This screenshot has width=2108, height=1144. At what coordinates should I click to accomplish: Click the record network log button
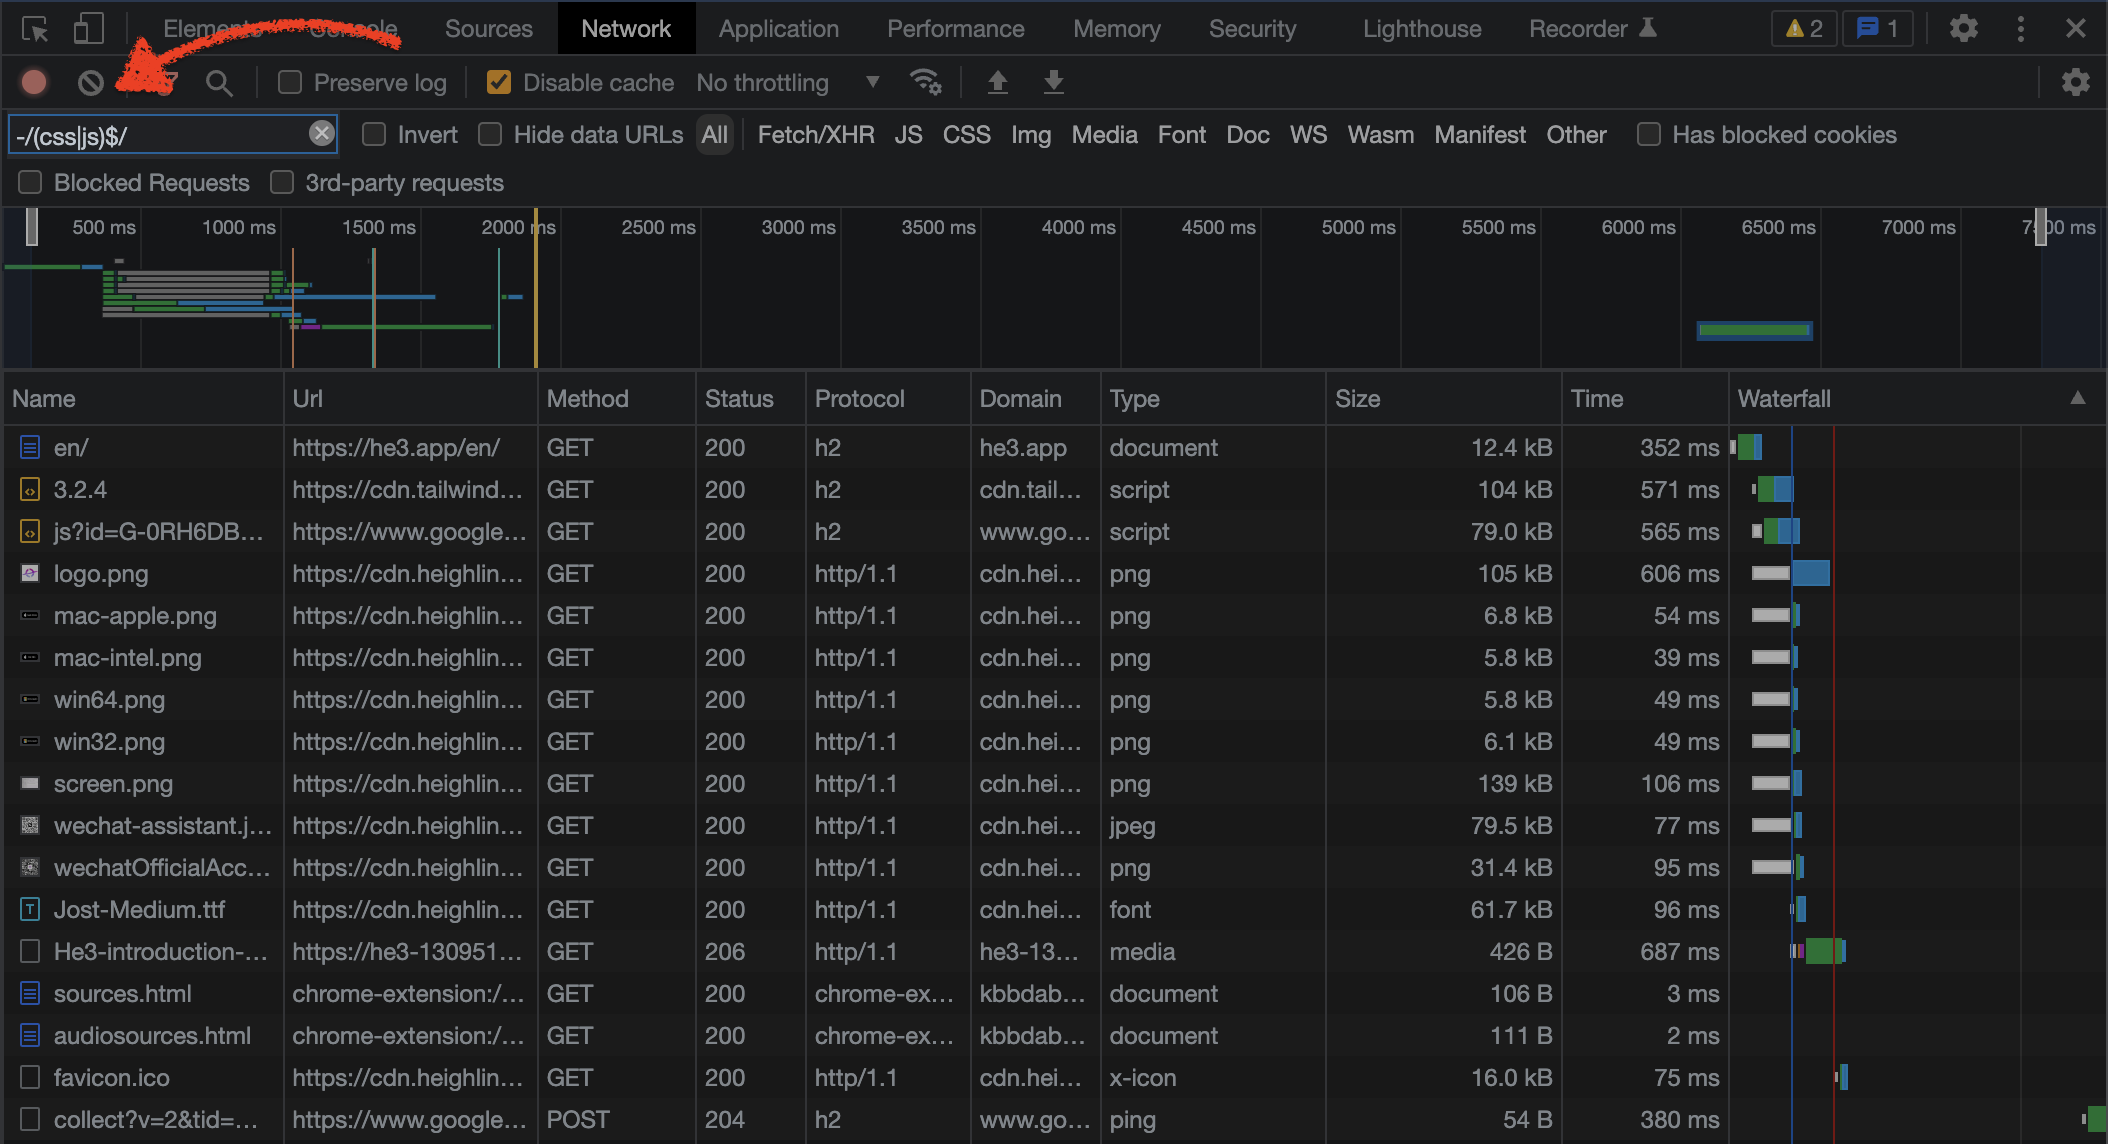coord(34,82)
